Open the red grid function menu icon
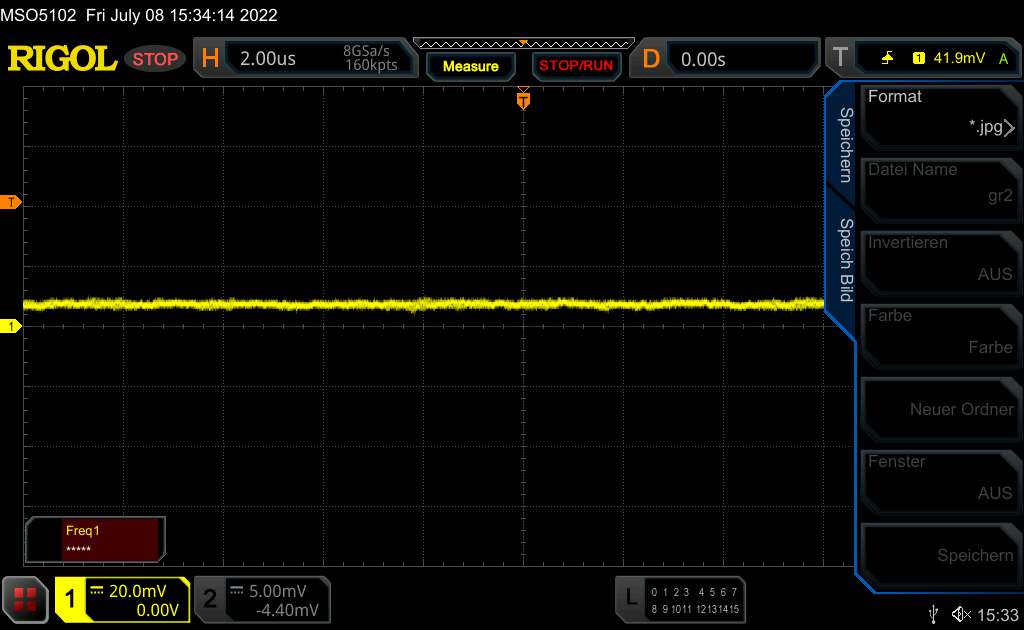The image size is (1024, 630). coord(26,599)
